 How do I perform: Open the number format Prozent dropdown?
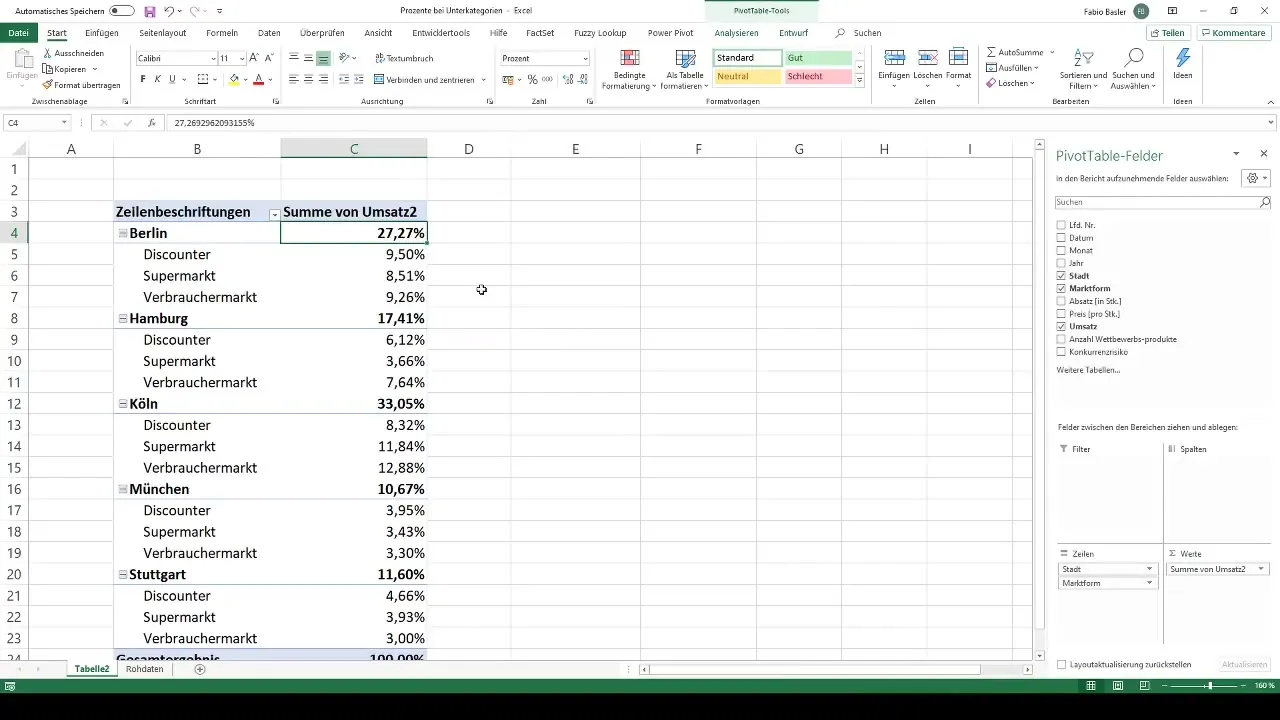click(x=585, y=59)
